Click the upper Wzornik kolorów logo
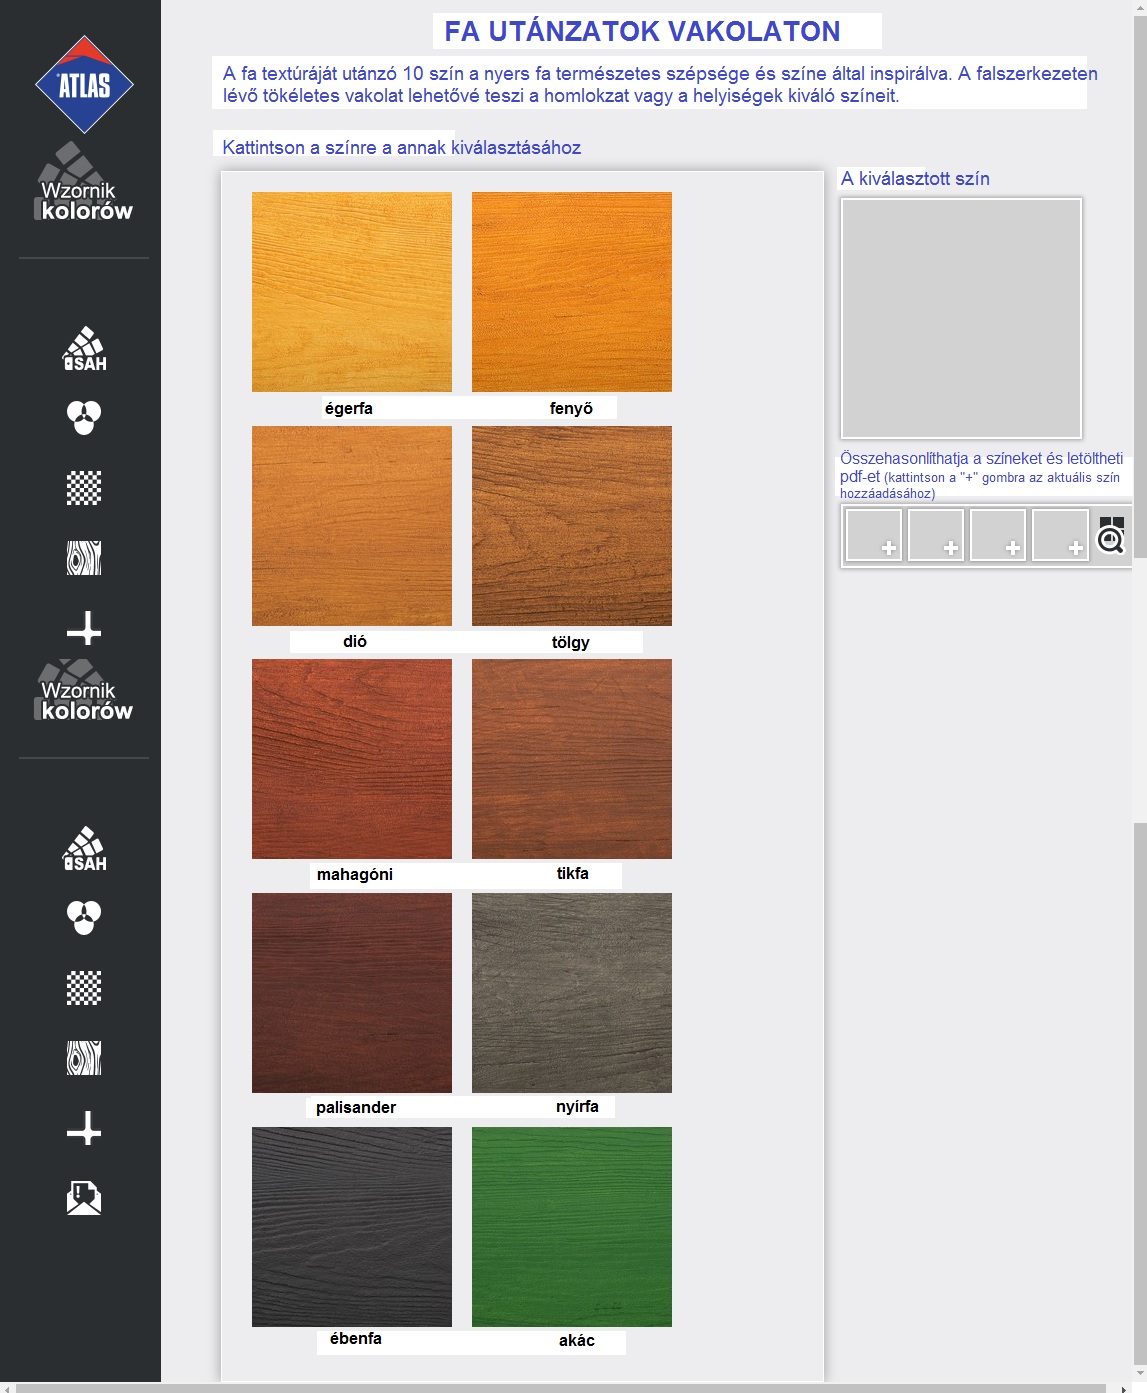 (84, 185)
